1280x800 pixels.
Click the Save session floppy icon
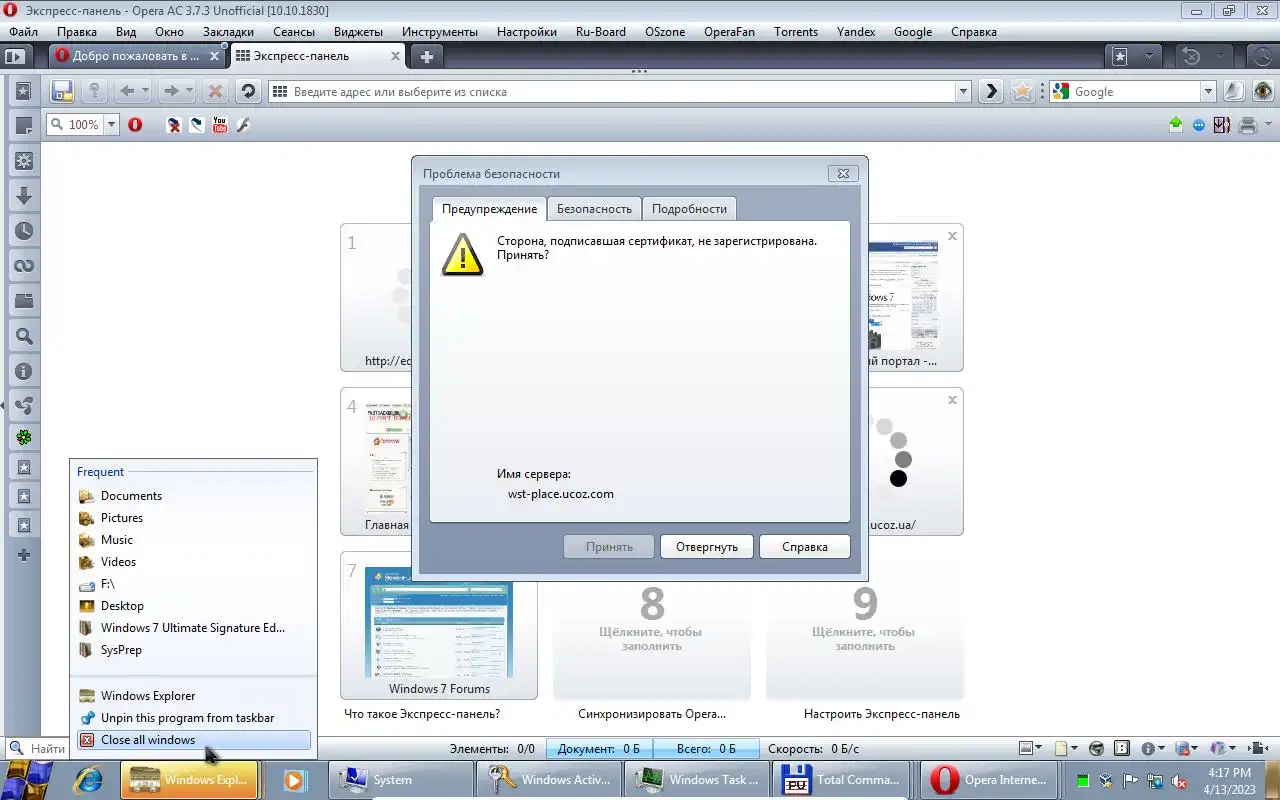(63, 91)
